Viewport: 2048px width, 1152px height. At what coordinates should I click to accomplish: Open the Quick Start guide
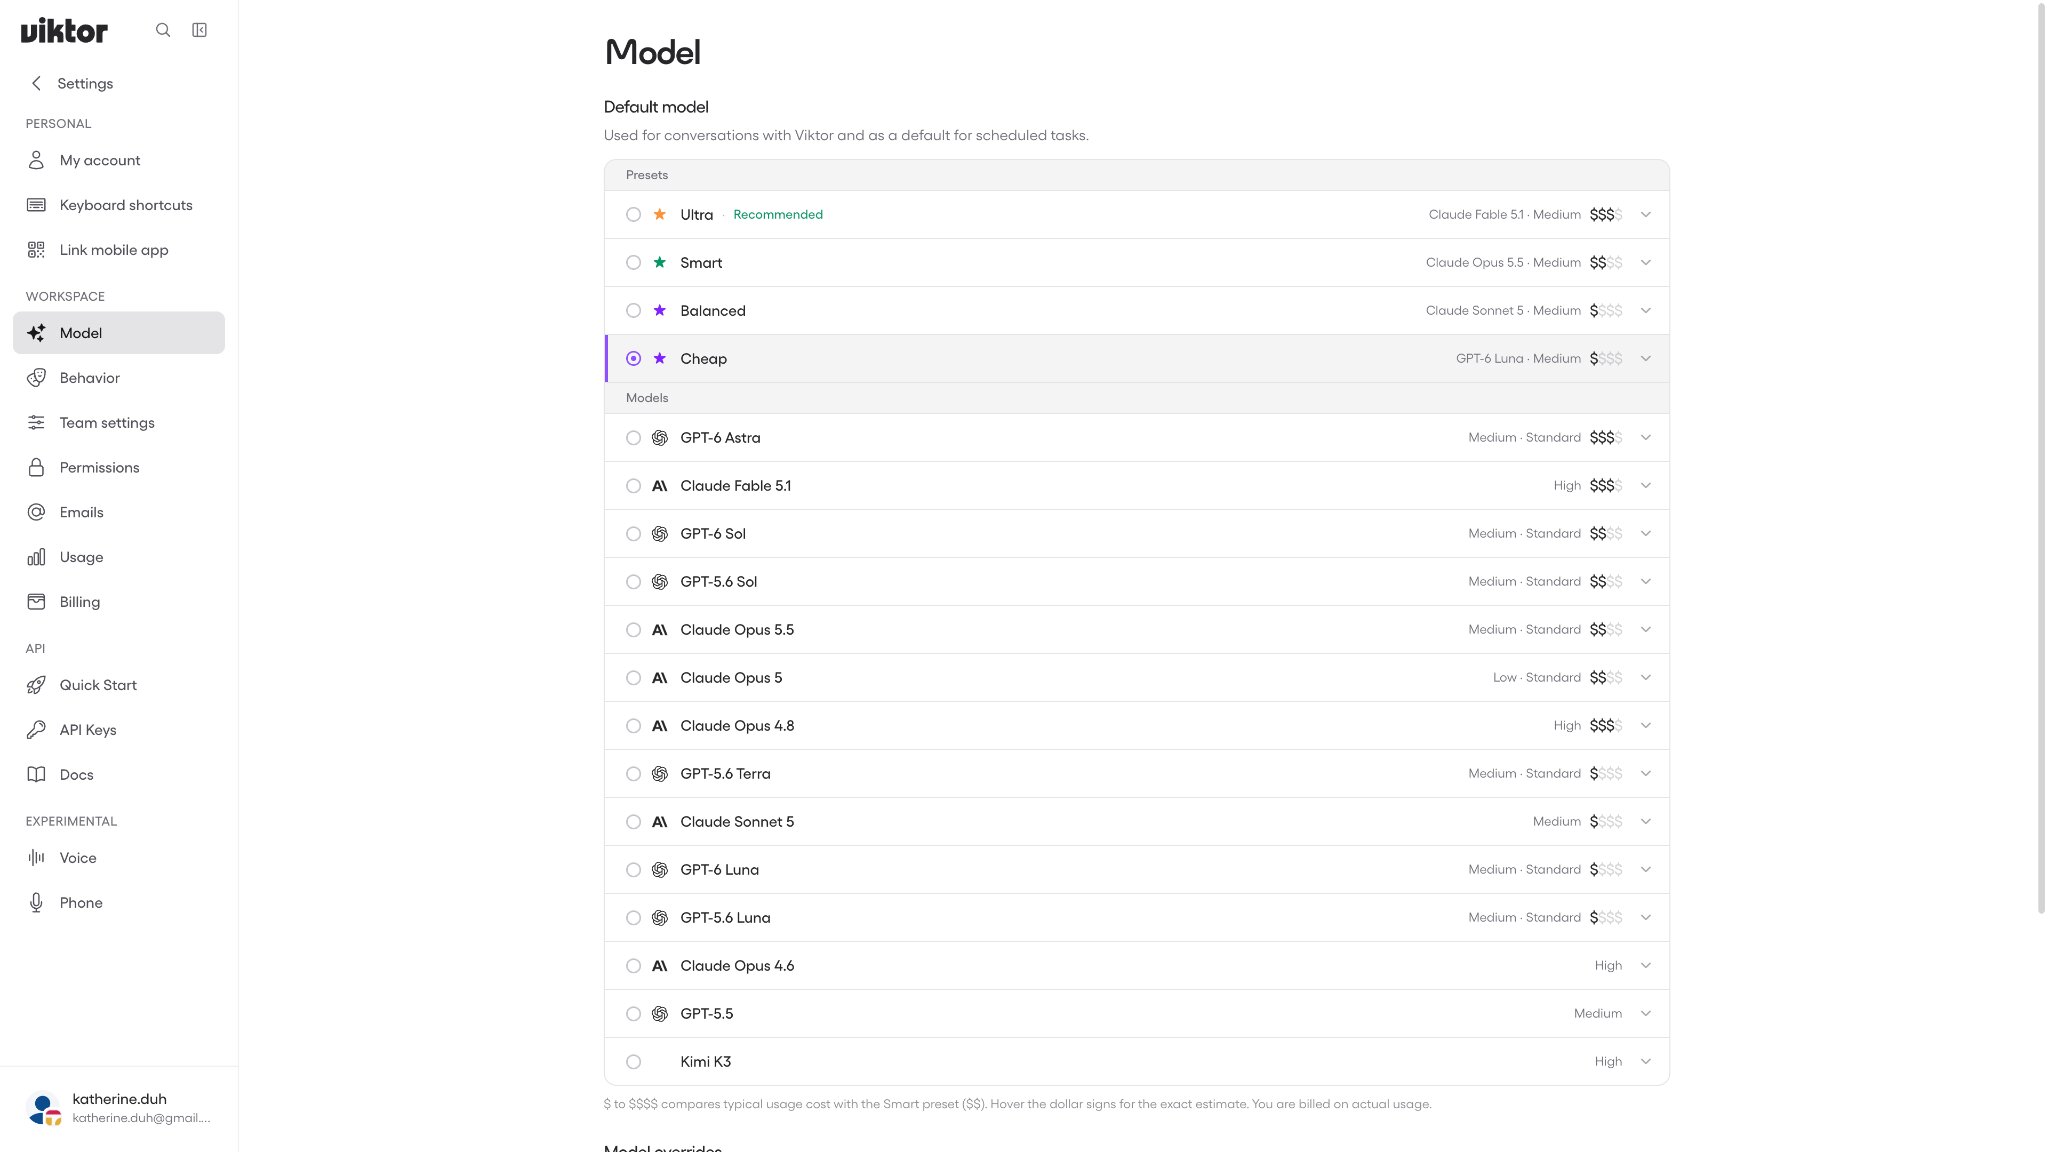click(119, 685)
